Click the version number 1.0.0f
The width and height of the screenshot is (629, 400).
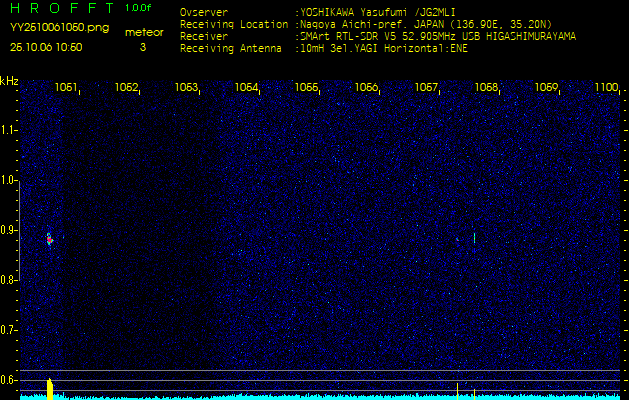pos(138,8)
